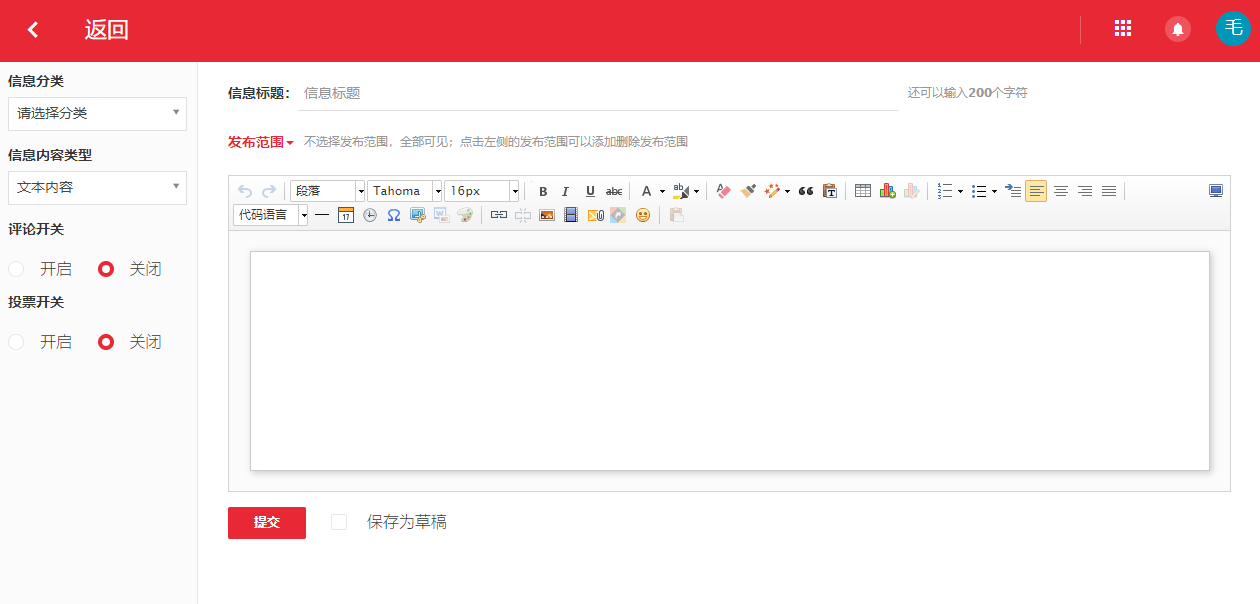The image size is (1260, 604).
Task: Insert a special character (Ω)
Action: pos(394,214)
